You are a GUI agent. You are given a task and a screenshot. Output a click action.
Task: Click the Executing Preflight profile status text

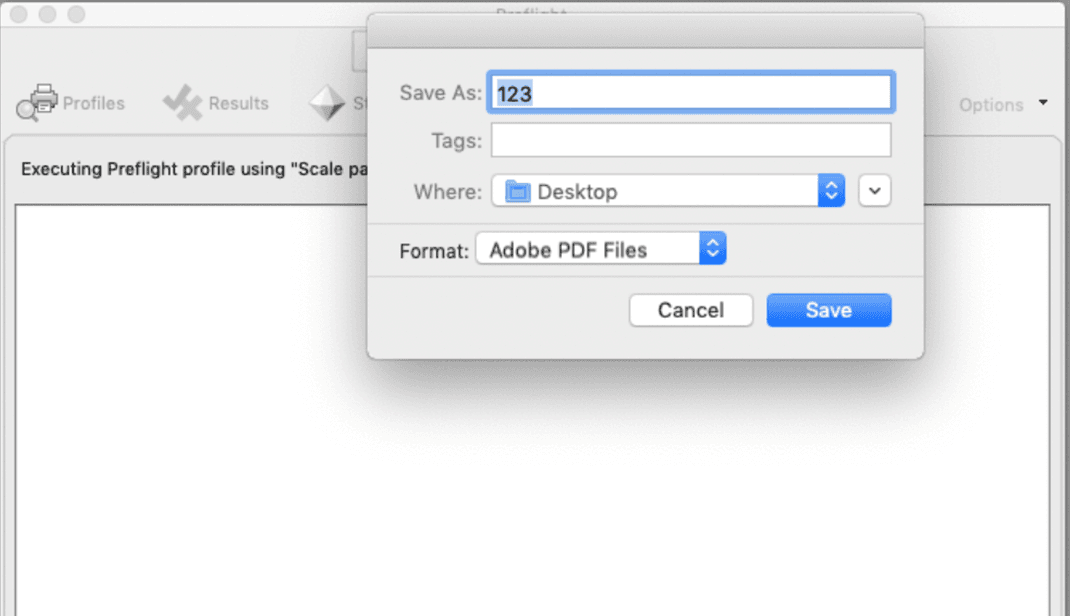click(x=194, y=169)
